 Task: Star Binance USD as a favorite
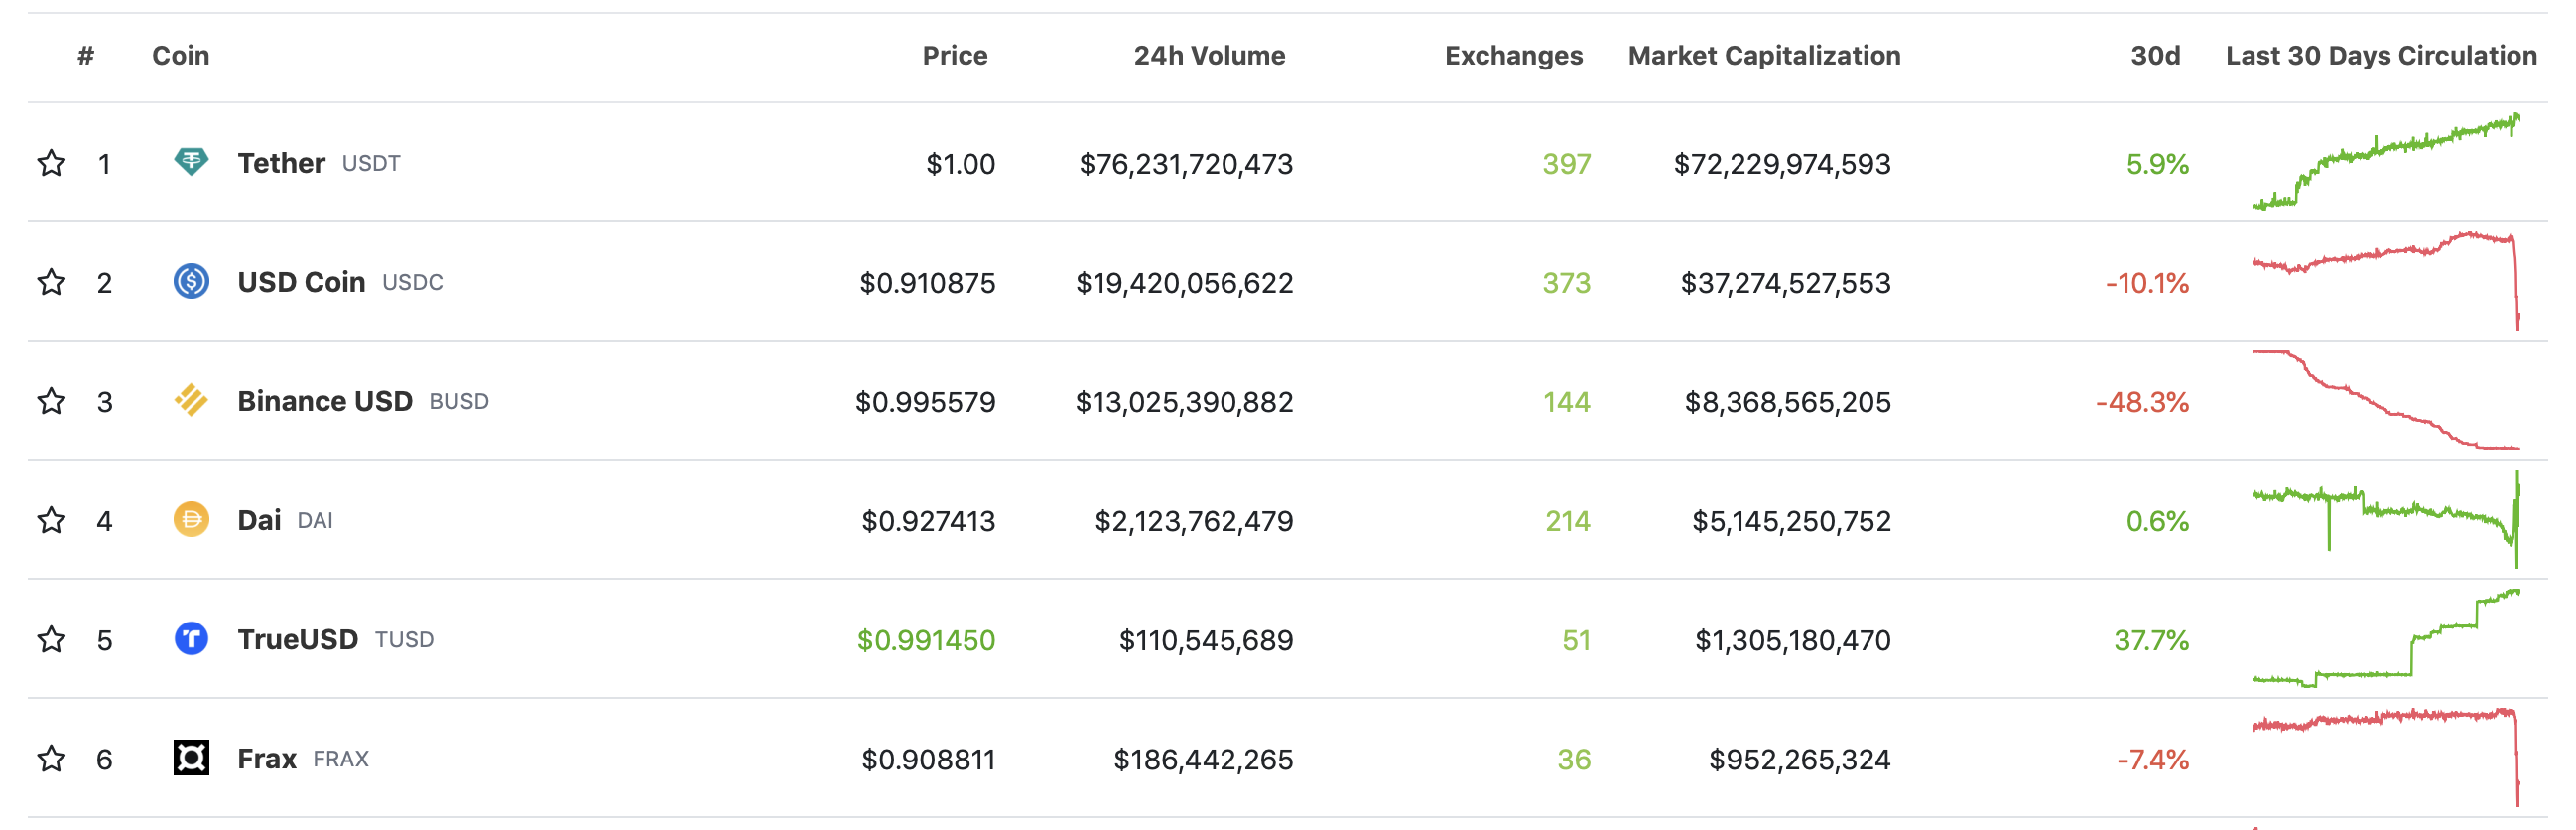pos(52,401)
